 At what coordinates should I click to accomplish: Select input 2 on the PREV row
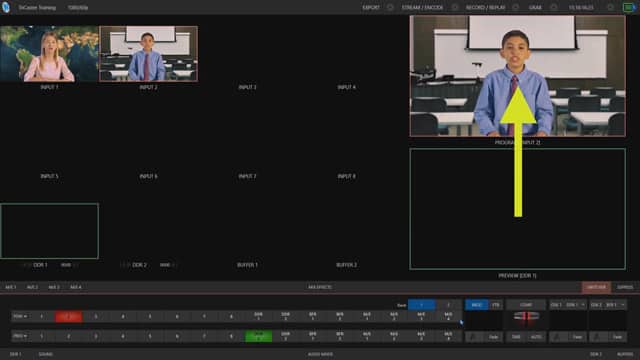tap(69, 336)
